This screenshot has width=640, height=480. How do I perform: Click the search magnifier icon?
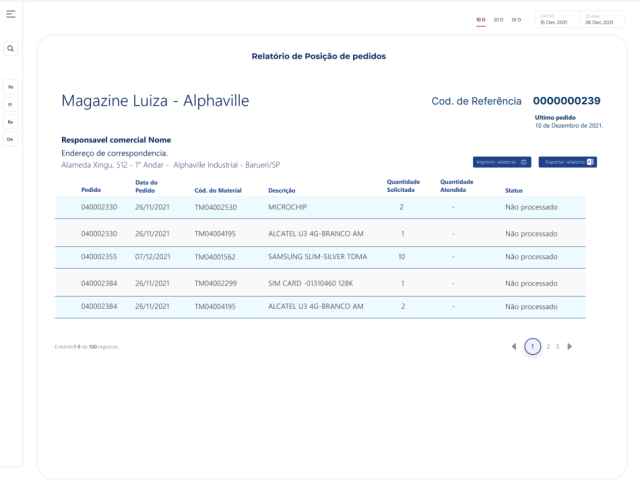coord(11,49)
